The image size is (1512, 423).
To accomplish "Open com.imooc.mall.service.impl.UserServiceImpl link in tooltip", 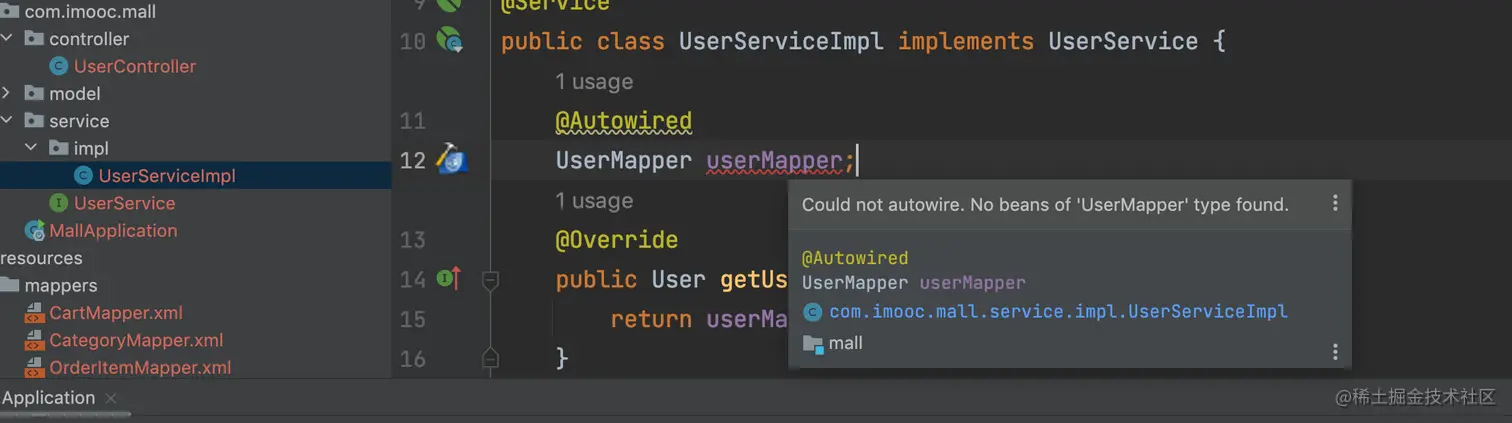I will (x=1058, y=311).
